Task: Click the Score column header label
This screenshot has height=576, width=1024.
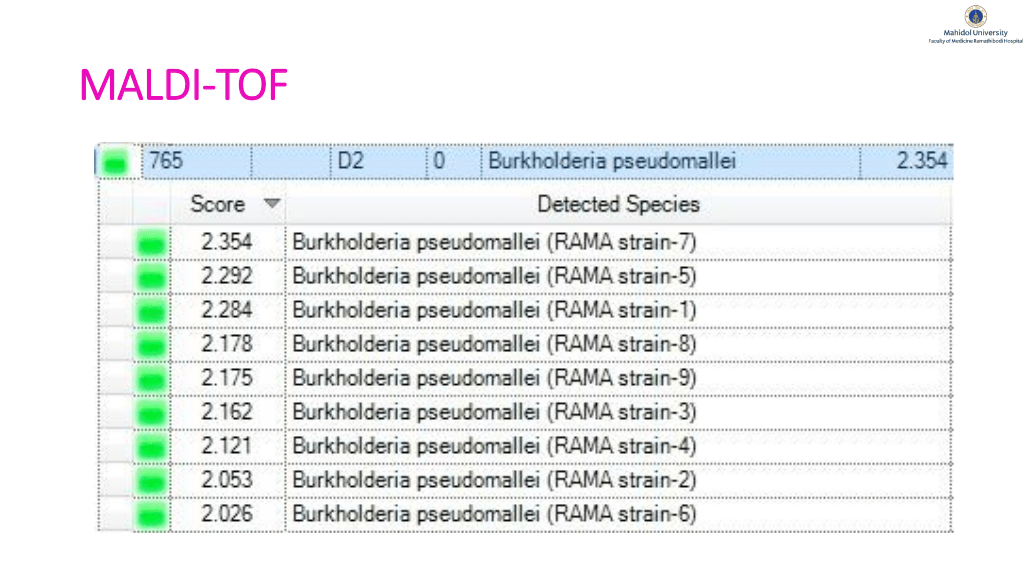Action: (x=217, y=205)
